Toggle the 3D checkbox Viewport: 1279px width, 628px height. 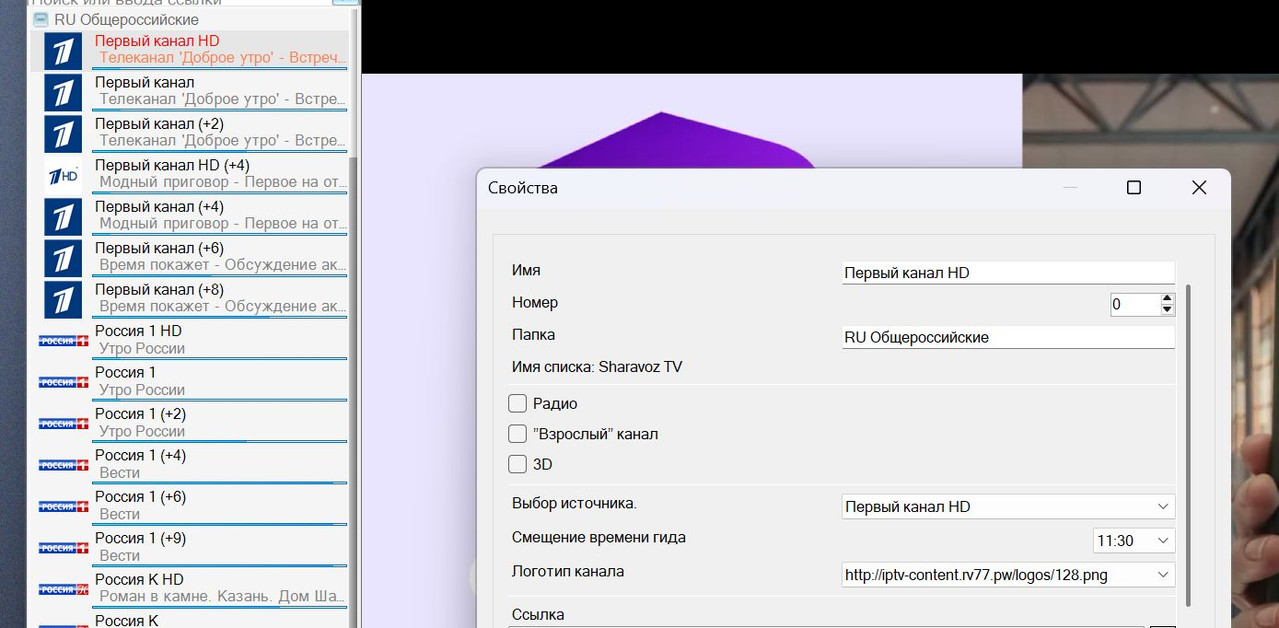point(517,464)
